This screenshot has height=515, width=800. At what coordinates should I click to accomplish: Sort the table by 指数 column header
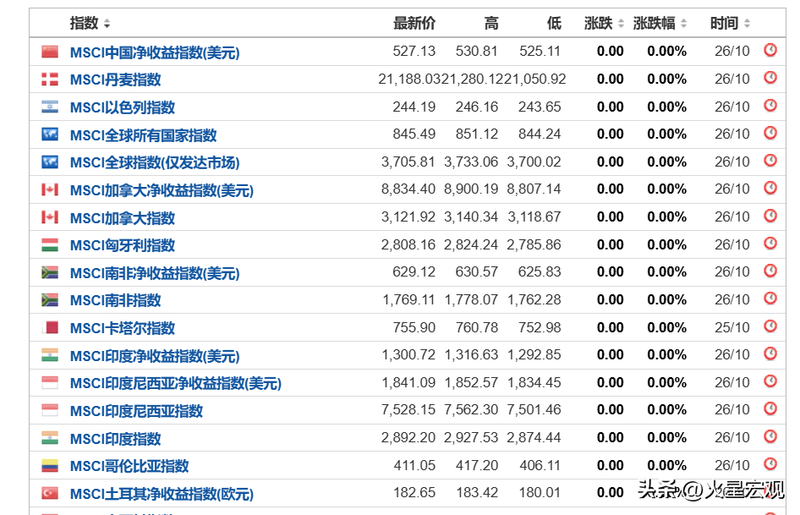coord(90,23)
